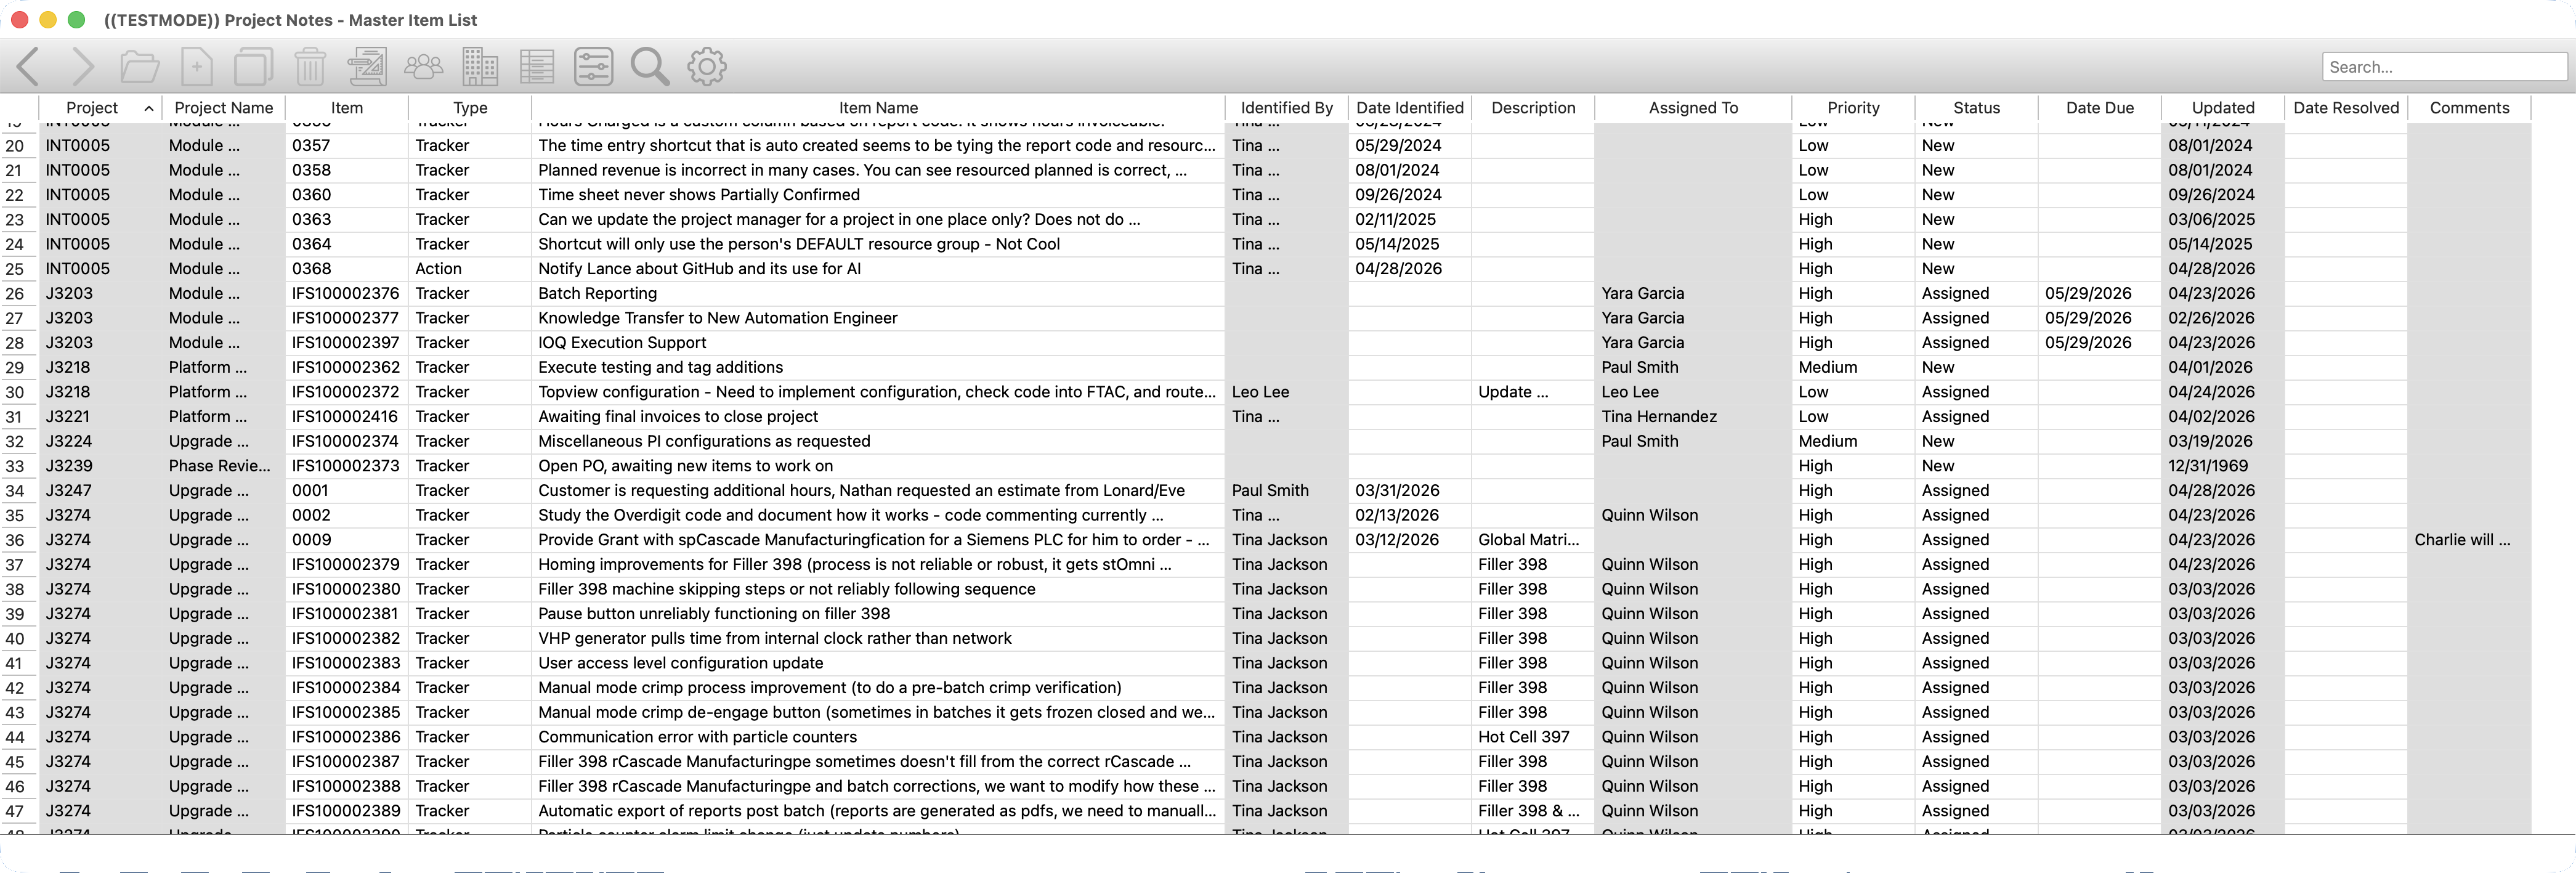
Task: Sort by the Priority column header
Action: point(1853,108)
